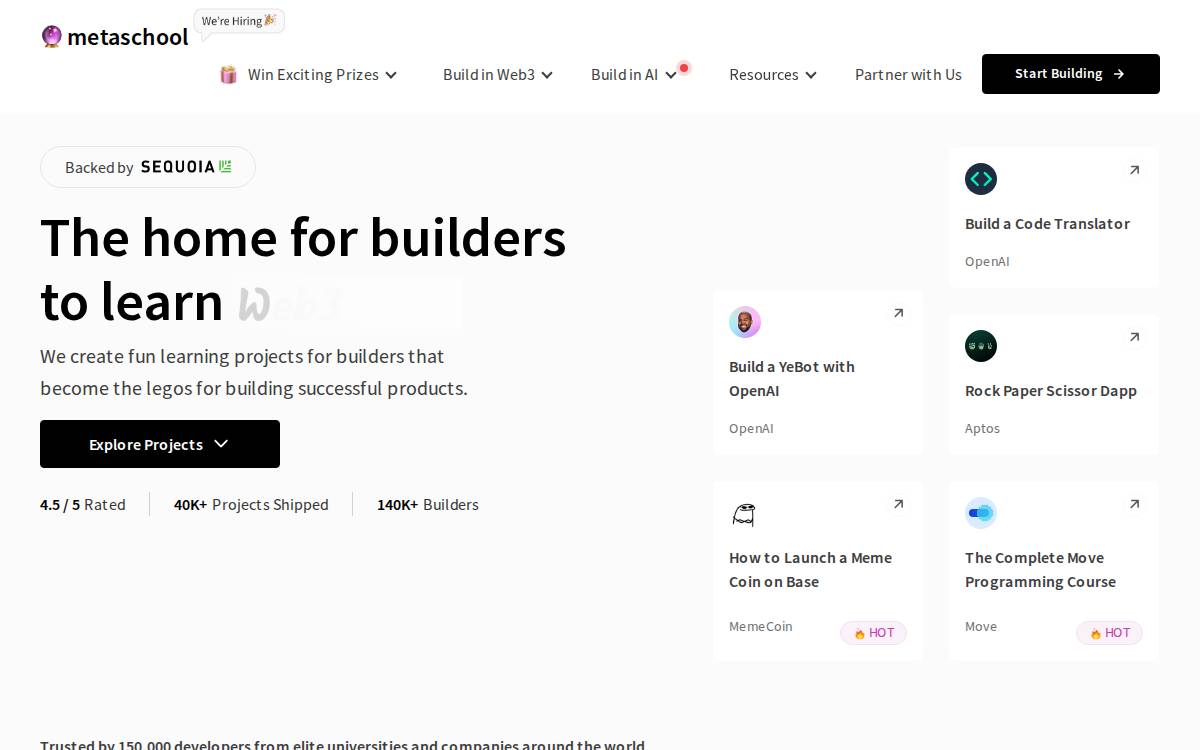1200x750 pixels.
Task: Click the Start Building button
Action: [x=1071, y=74]
